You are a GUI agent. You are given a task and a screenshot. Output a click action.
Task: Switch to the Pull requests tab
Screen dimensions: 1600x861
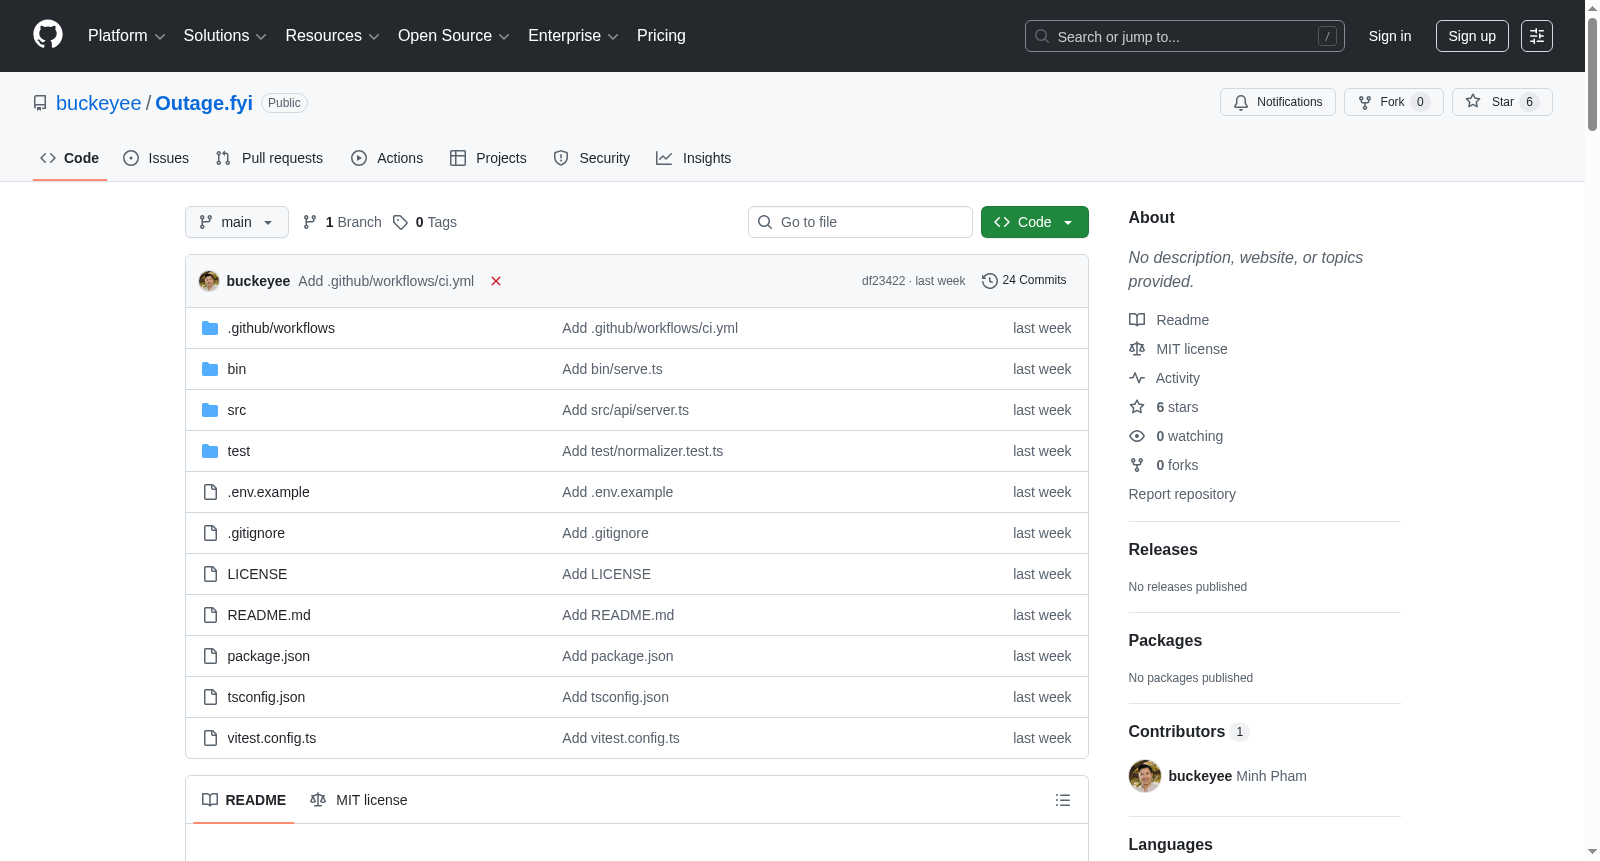269,158
